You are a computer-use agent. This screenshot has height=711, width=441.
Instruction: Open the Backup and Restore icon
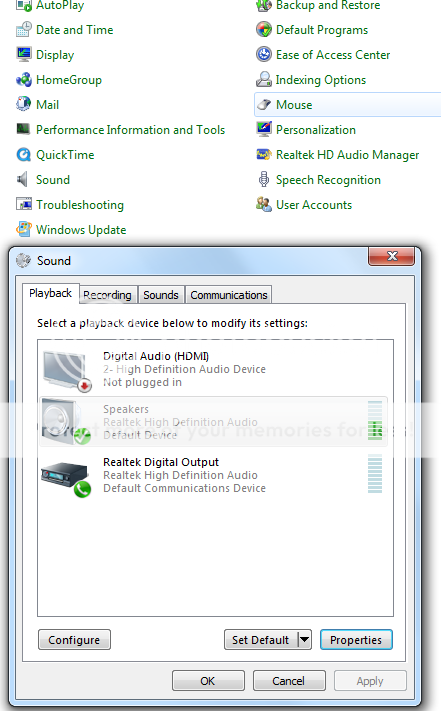264,5
